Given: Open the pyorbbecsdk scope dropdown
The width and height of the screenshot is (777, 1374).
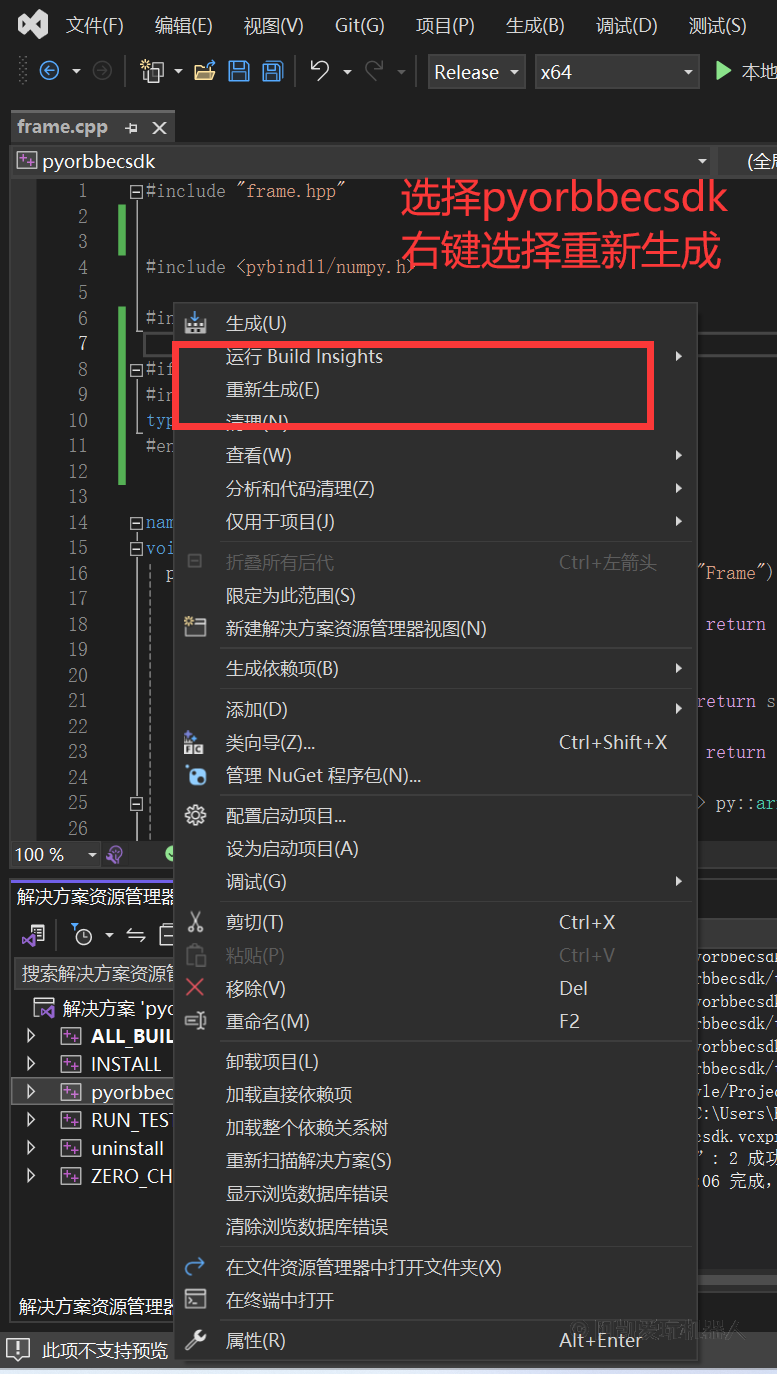Looking at the screenshot, I should pos(362,161).
